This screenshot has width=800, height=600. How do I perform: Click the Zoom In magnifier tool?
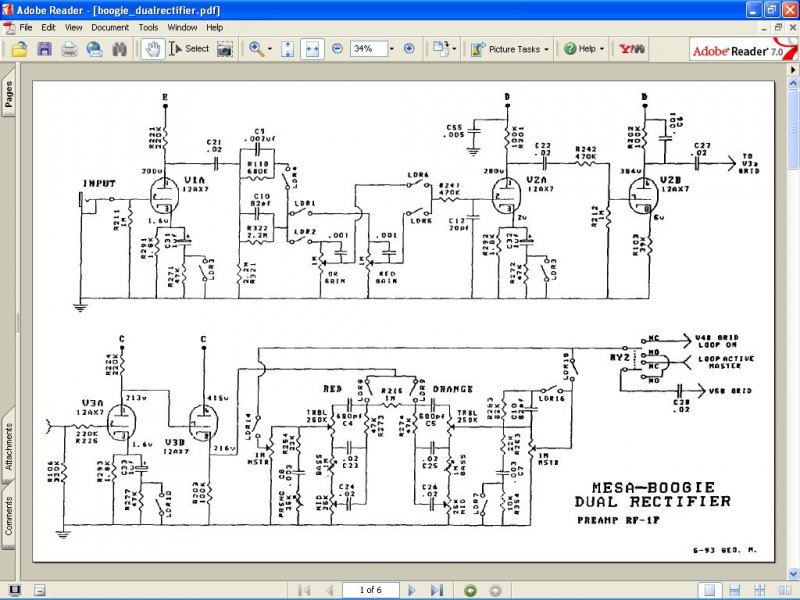pos(256,49)
